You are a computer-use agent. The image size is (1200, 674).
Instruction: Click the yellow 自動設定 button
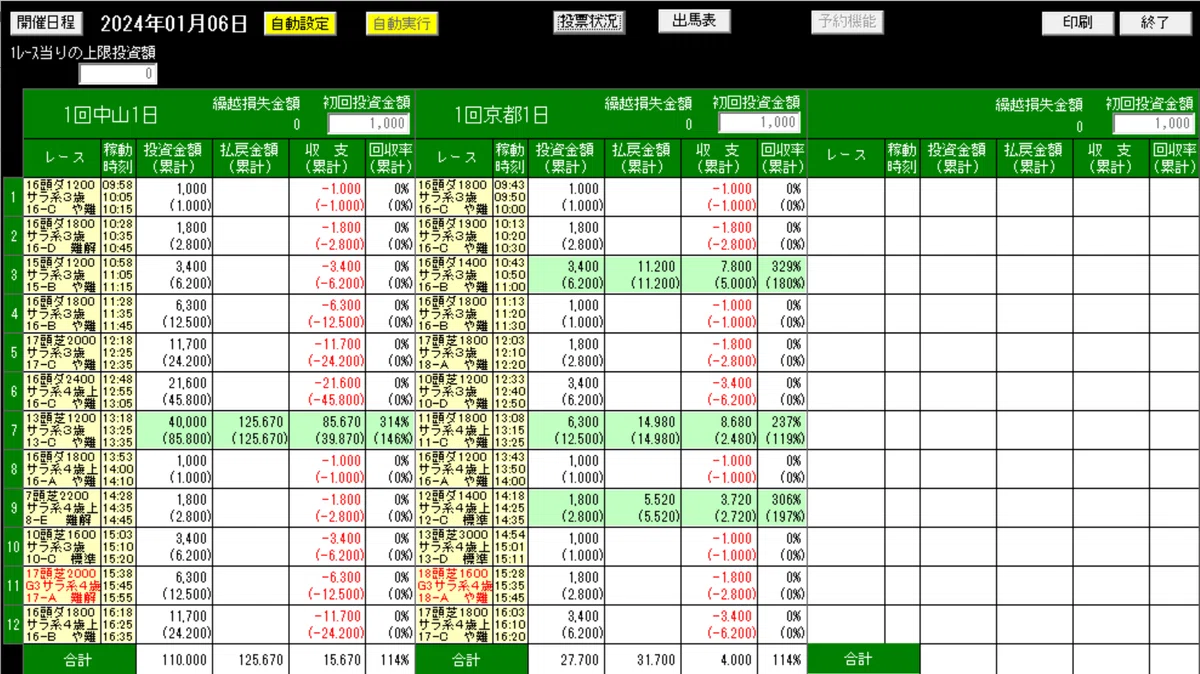click(x=300, y=24)
